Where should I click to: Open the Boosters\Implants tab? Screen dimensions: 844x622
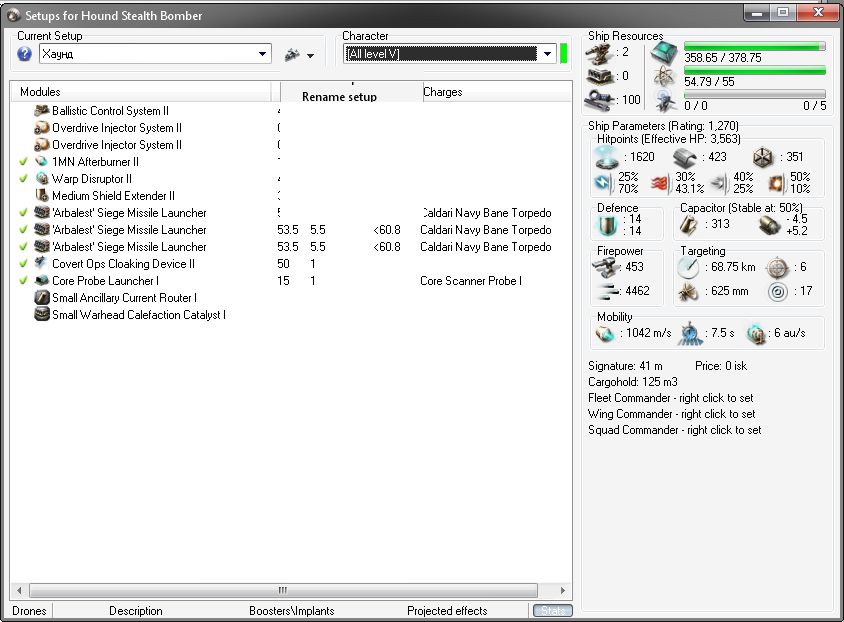(x=292, y=611)
